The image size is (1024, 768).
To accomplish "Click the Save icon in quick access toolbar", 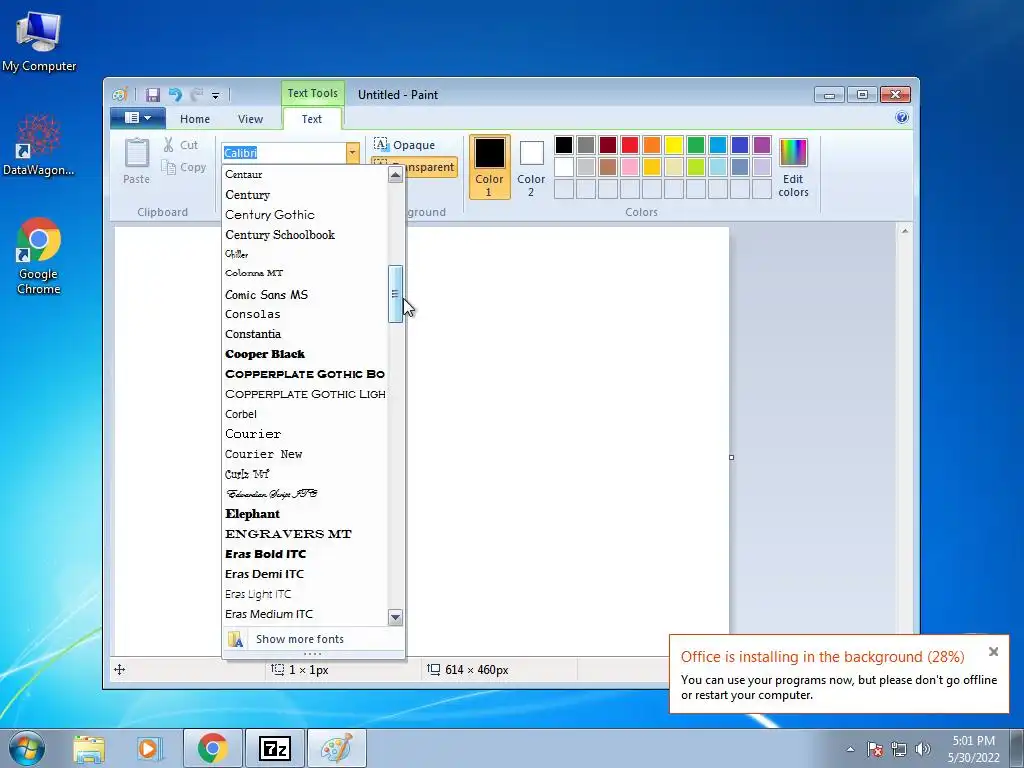I will 153,95.
